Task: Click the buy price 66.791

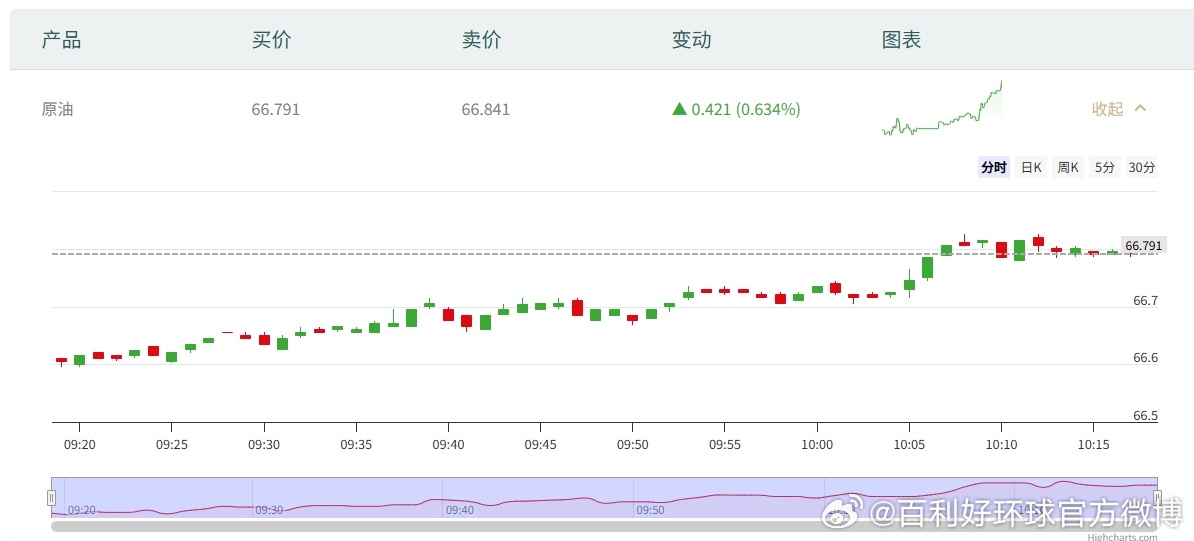Action: pos(276,110)
